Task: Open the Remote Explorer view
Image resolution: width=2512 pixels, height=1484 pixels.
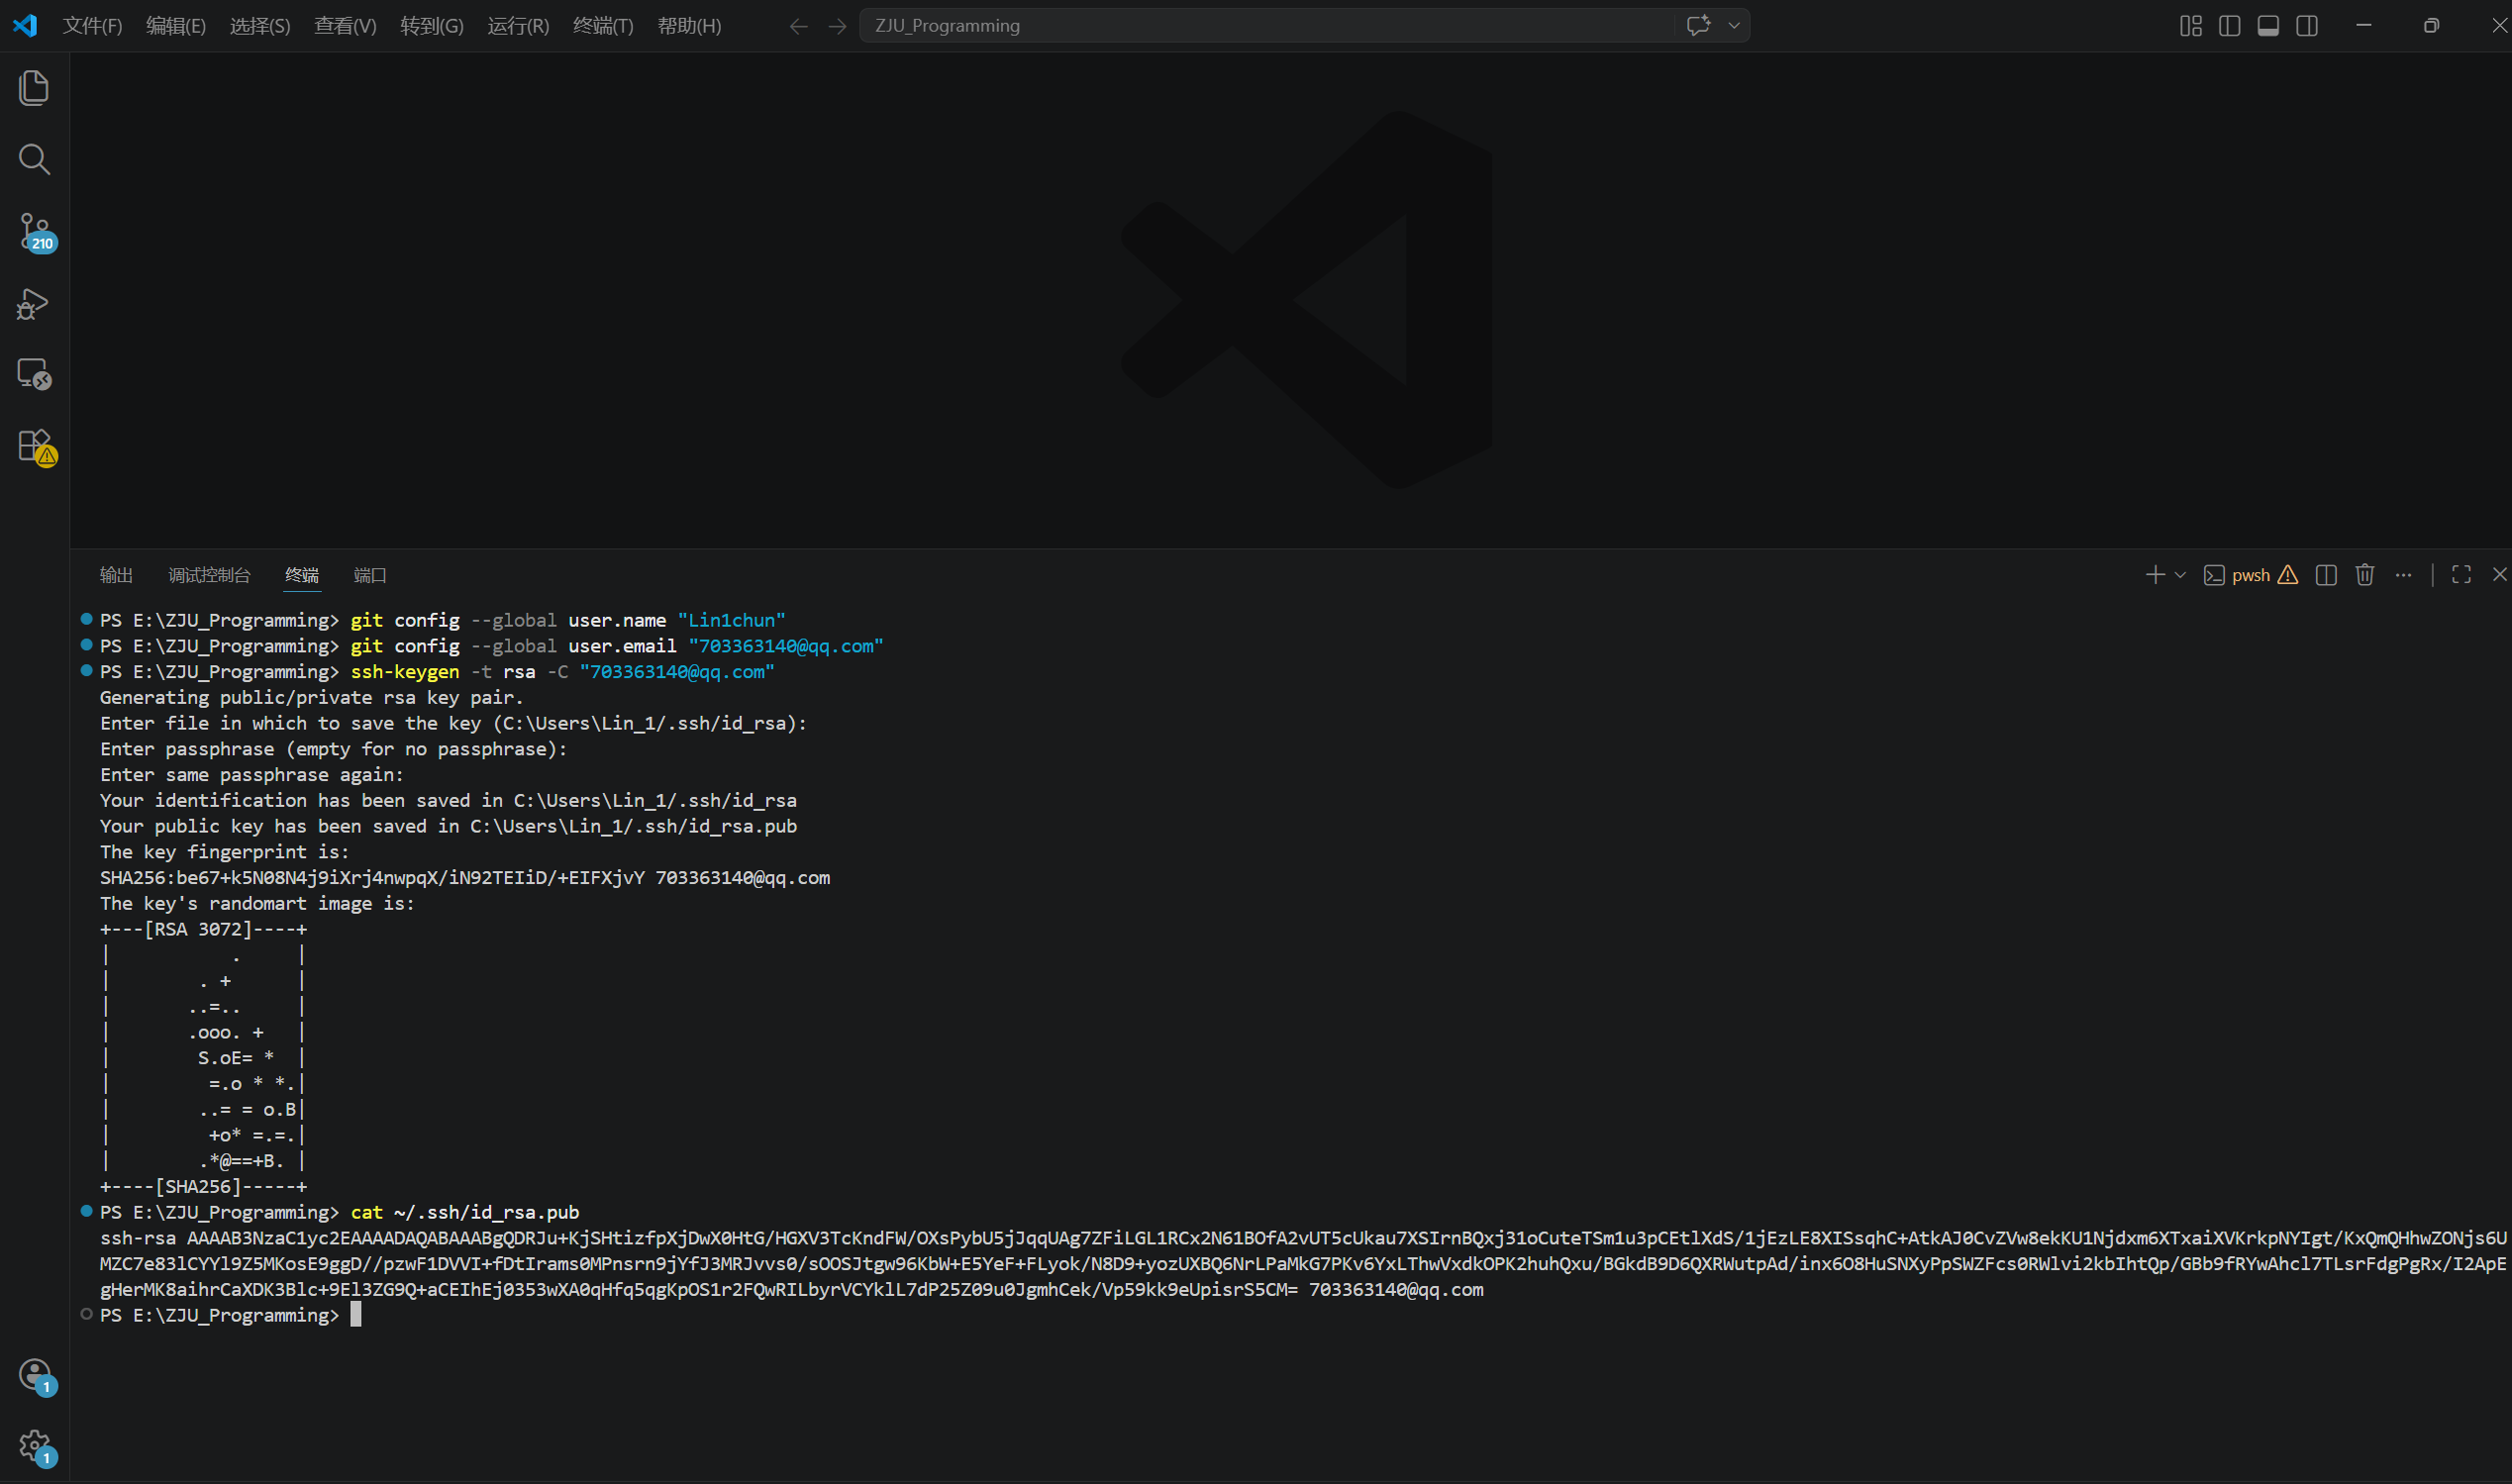Action: (x=34, y=374)
